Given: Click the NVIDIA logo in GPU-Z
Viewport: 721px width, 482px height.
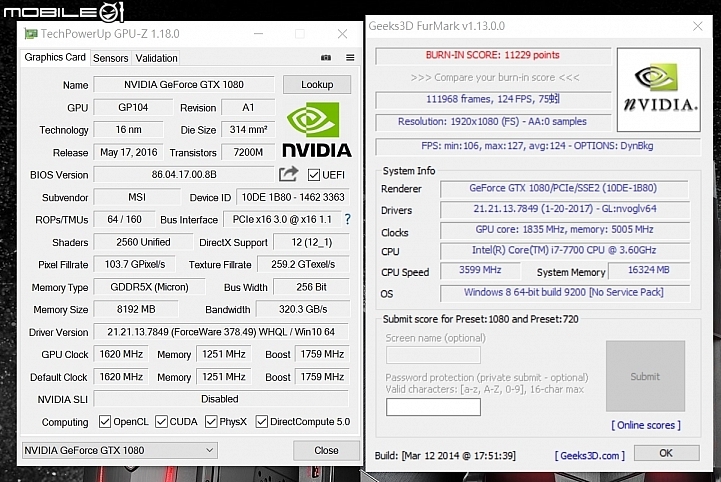Looking at the screenshot, I should [x=317, y=130].
